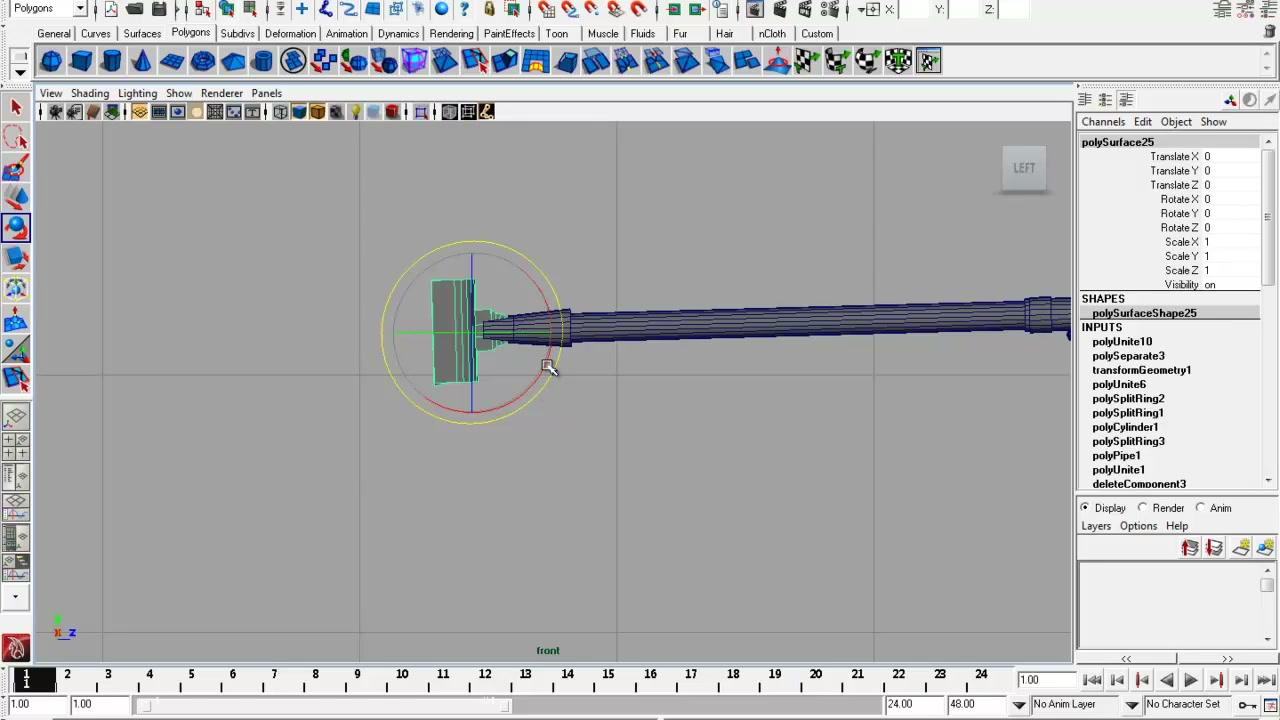Viewport: 1280px width, 720px height.
Task: Open the layer editor Options menu
Action: [x=1138, y=526]
